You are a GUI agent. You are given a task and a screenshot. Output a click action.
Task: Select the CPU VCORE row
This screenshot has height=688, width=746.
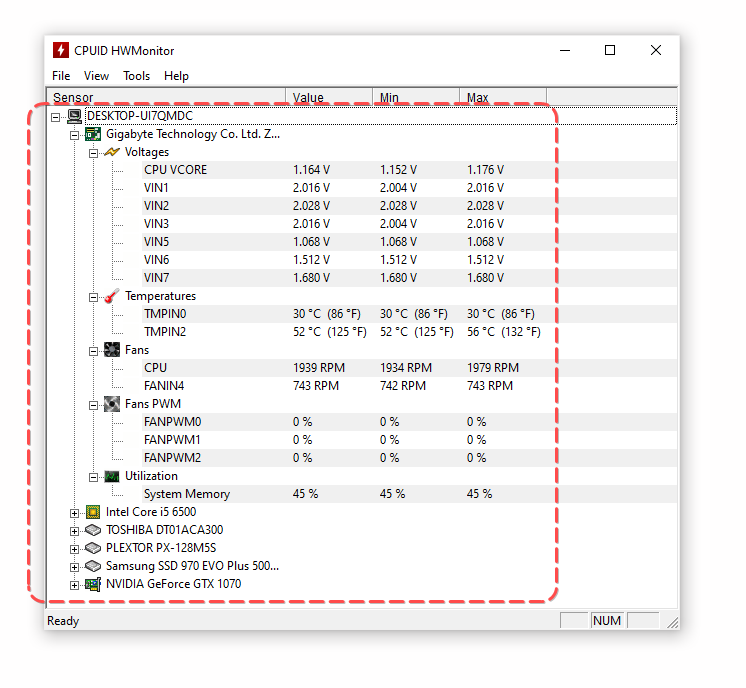click(409, 170)
